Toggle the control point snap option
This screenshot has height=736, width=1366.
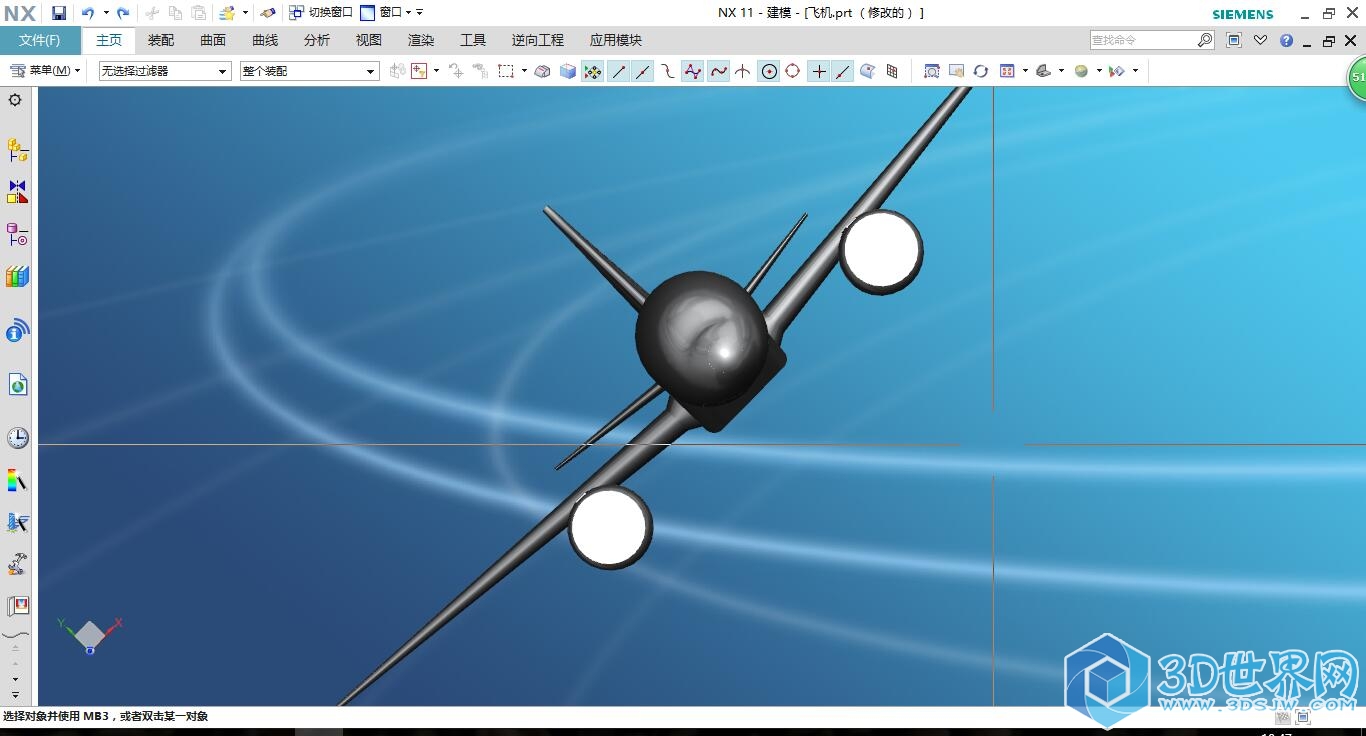point(668,71)
